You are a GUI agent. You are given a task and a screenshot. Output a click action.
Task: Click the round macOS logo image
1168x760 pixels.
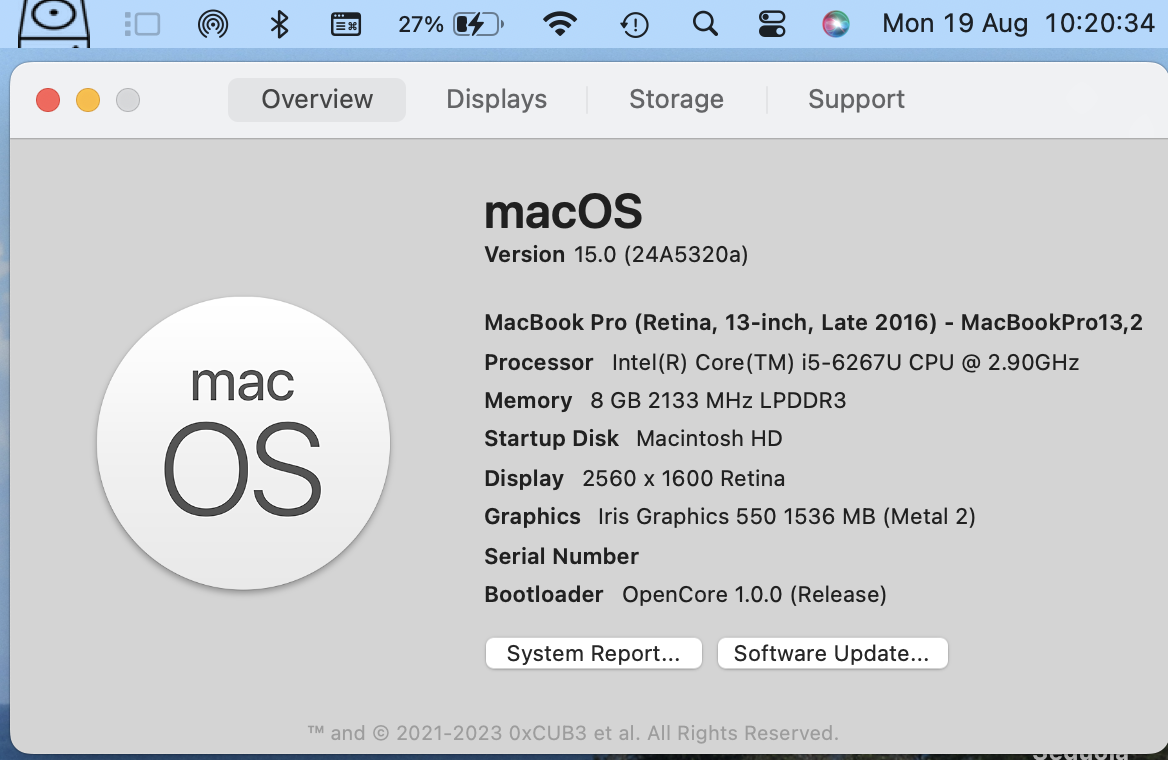[243, 443]
